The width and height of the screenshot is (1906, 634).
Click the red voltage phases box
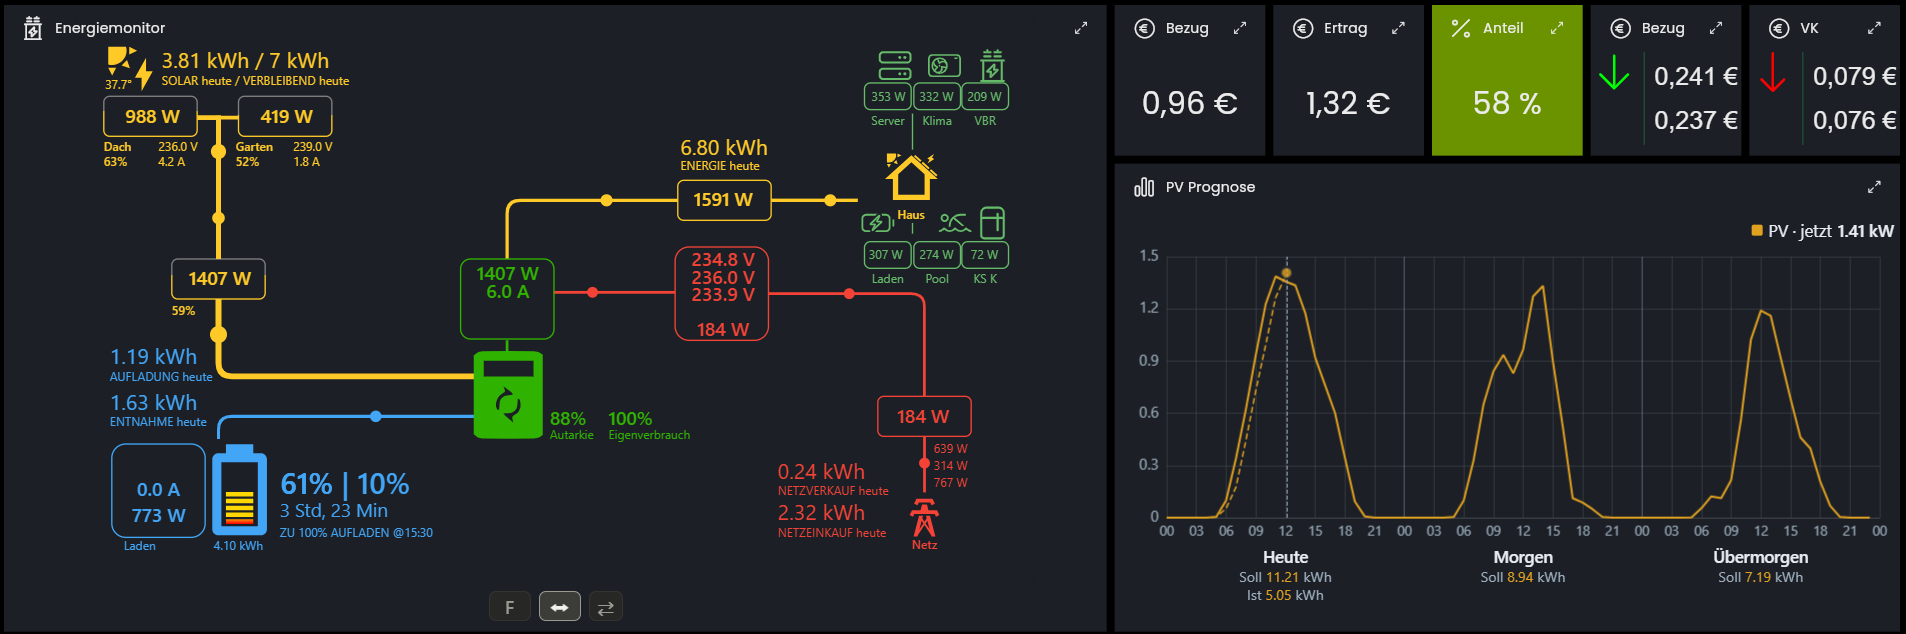point(722,294)
